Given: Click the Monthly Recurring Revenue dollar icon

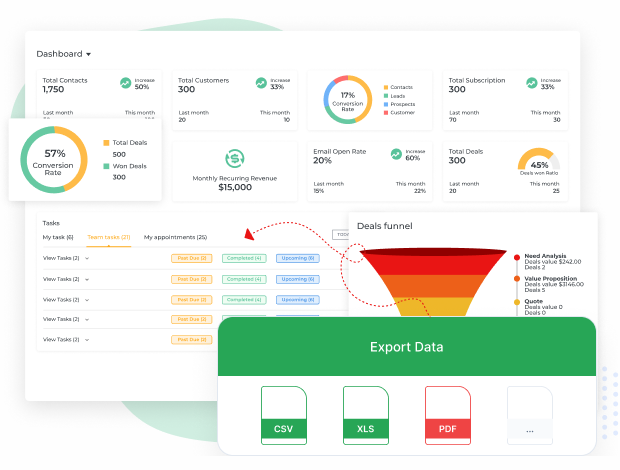Looking at the screenshot, I should click(235, 159).
